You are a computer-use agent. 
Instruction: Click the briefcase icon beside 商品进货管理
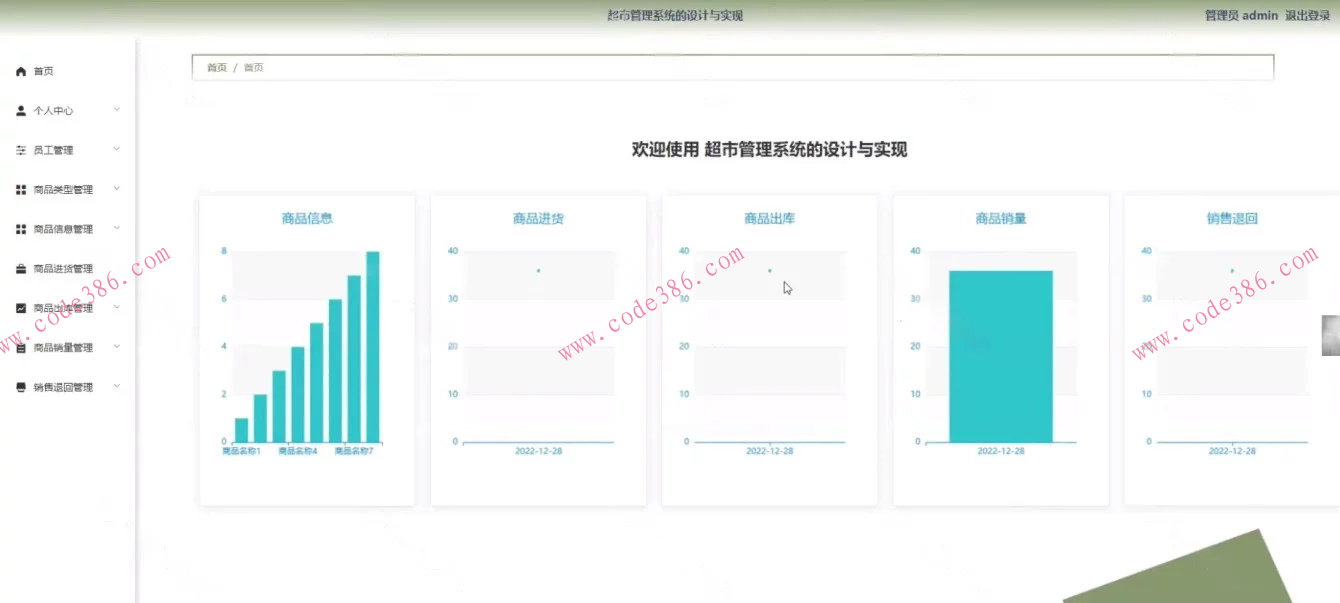(20, 267)
